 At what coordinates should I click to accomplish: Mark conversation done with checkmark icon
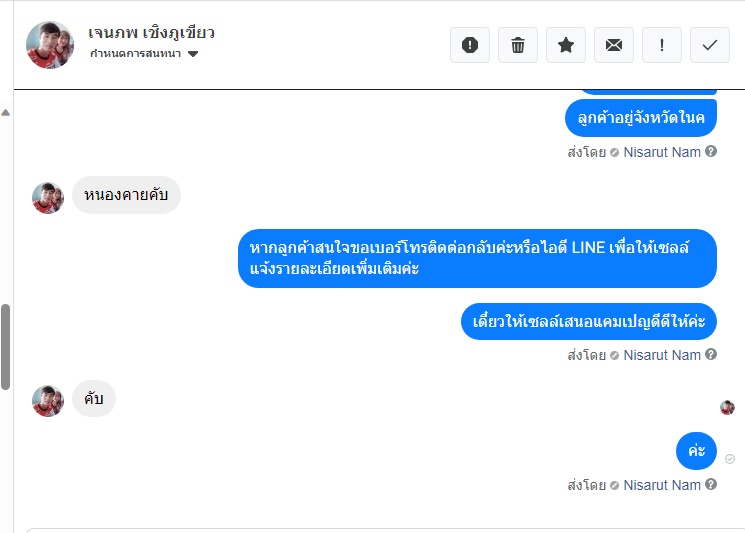point(709,45)
